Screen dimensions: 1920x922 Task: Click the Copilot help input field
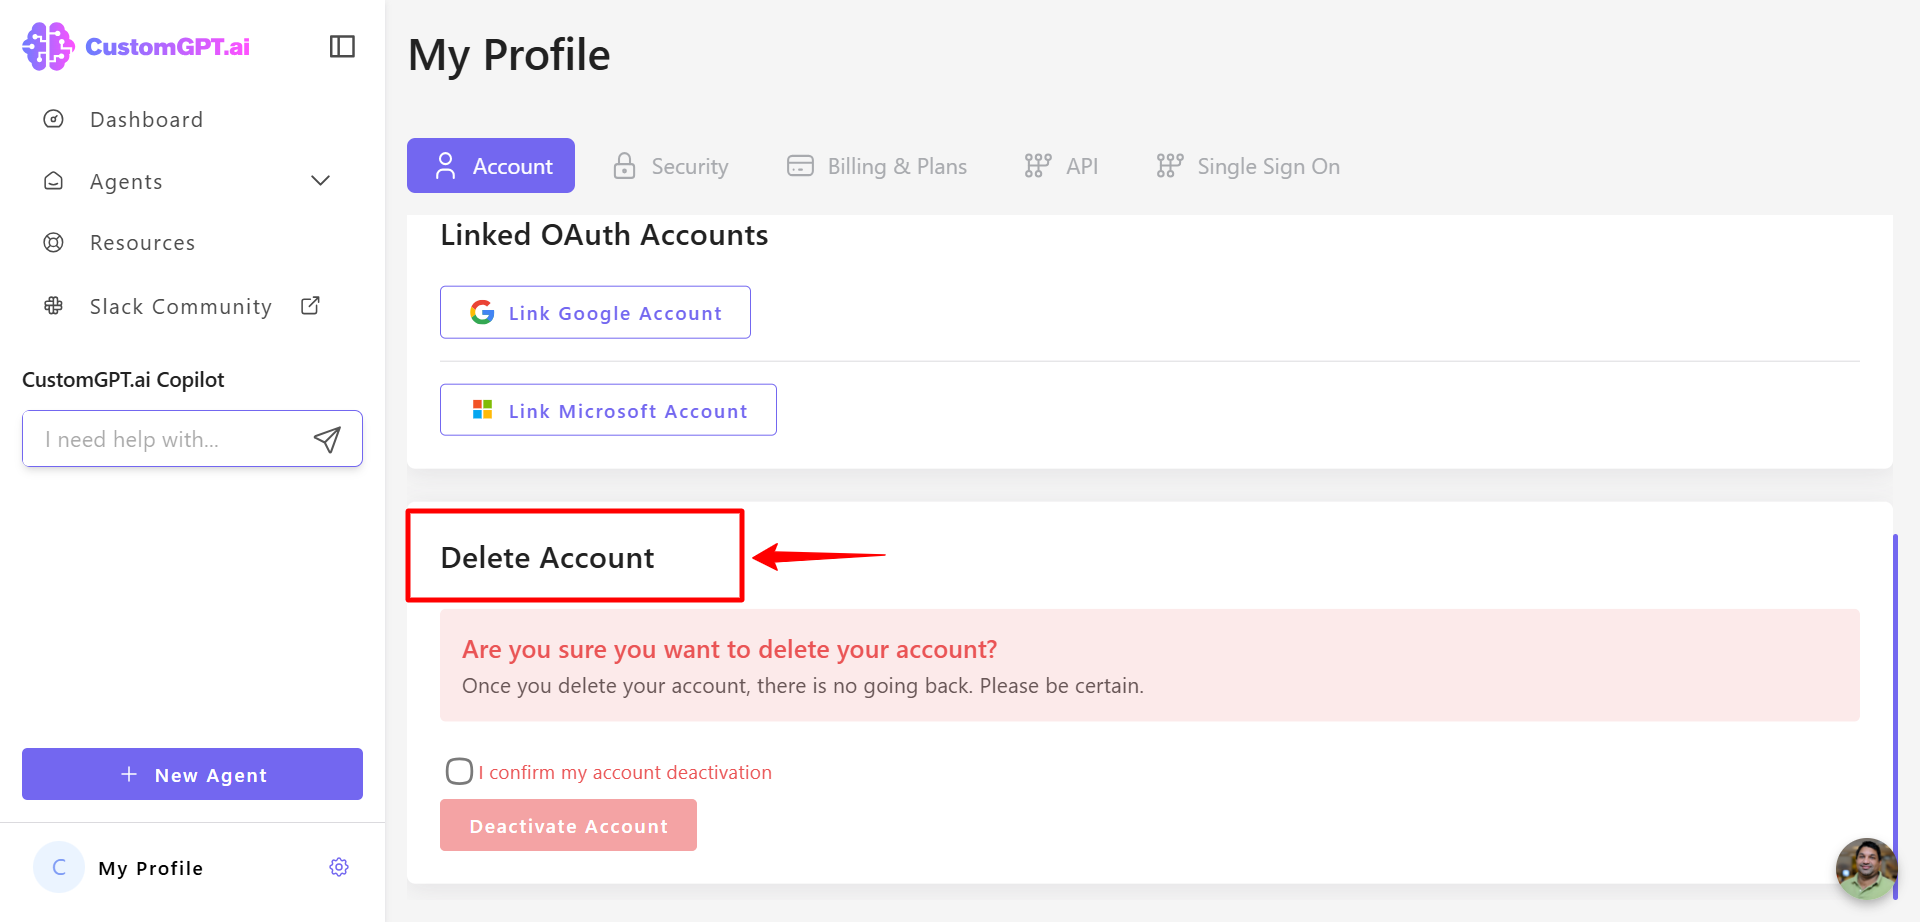[x=170, y=439]
